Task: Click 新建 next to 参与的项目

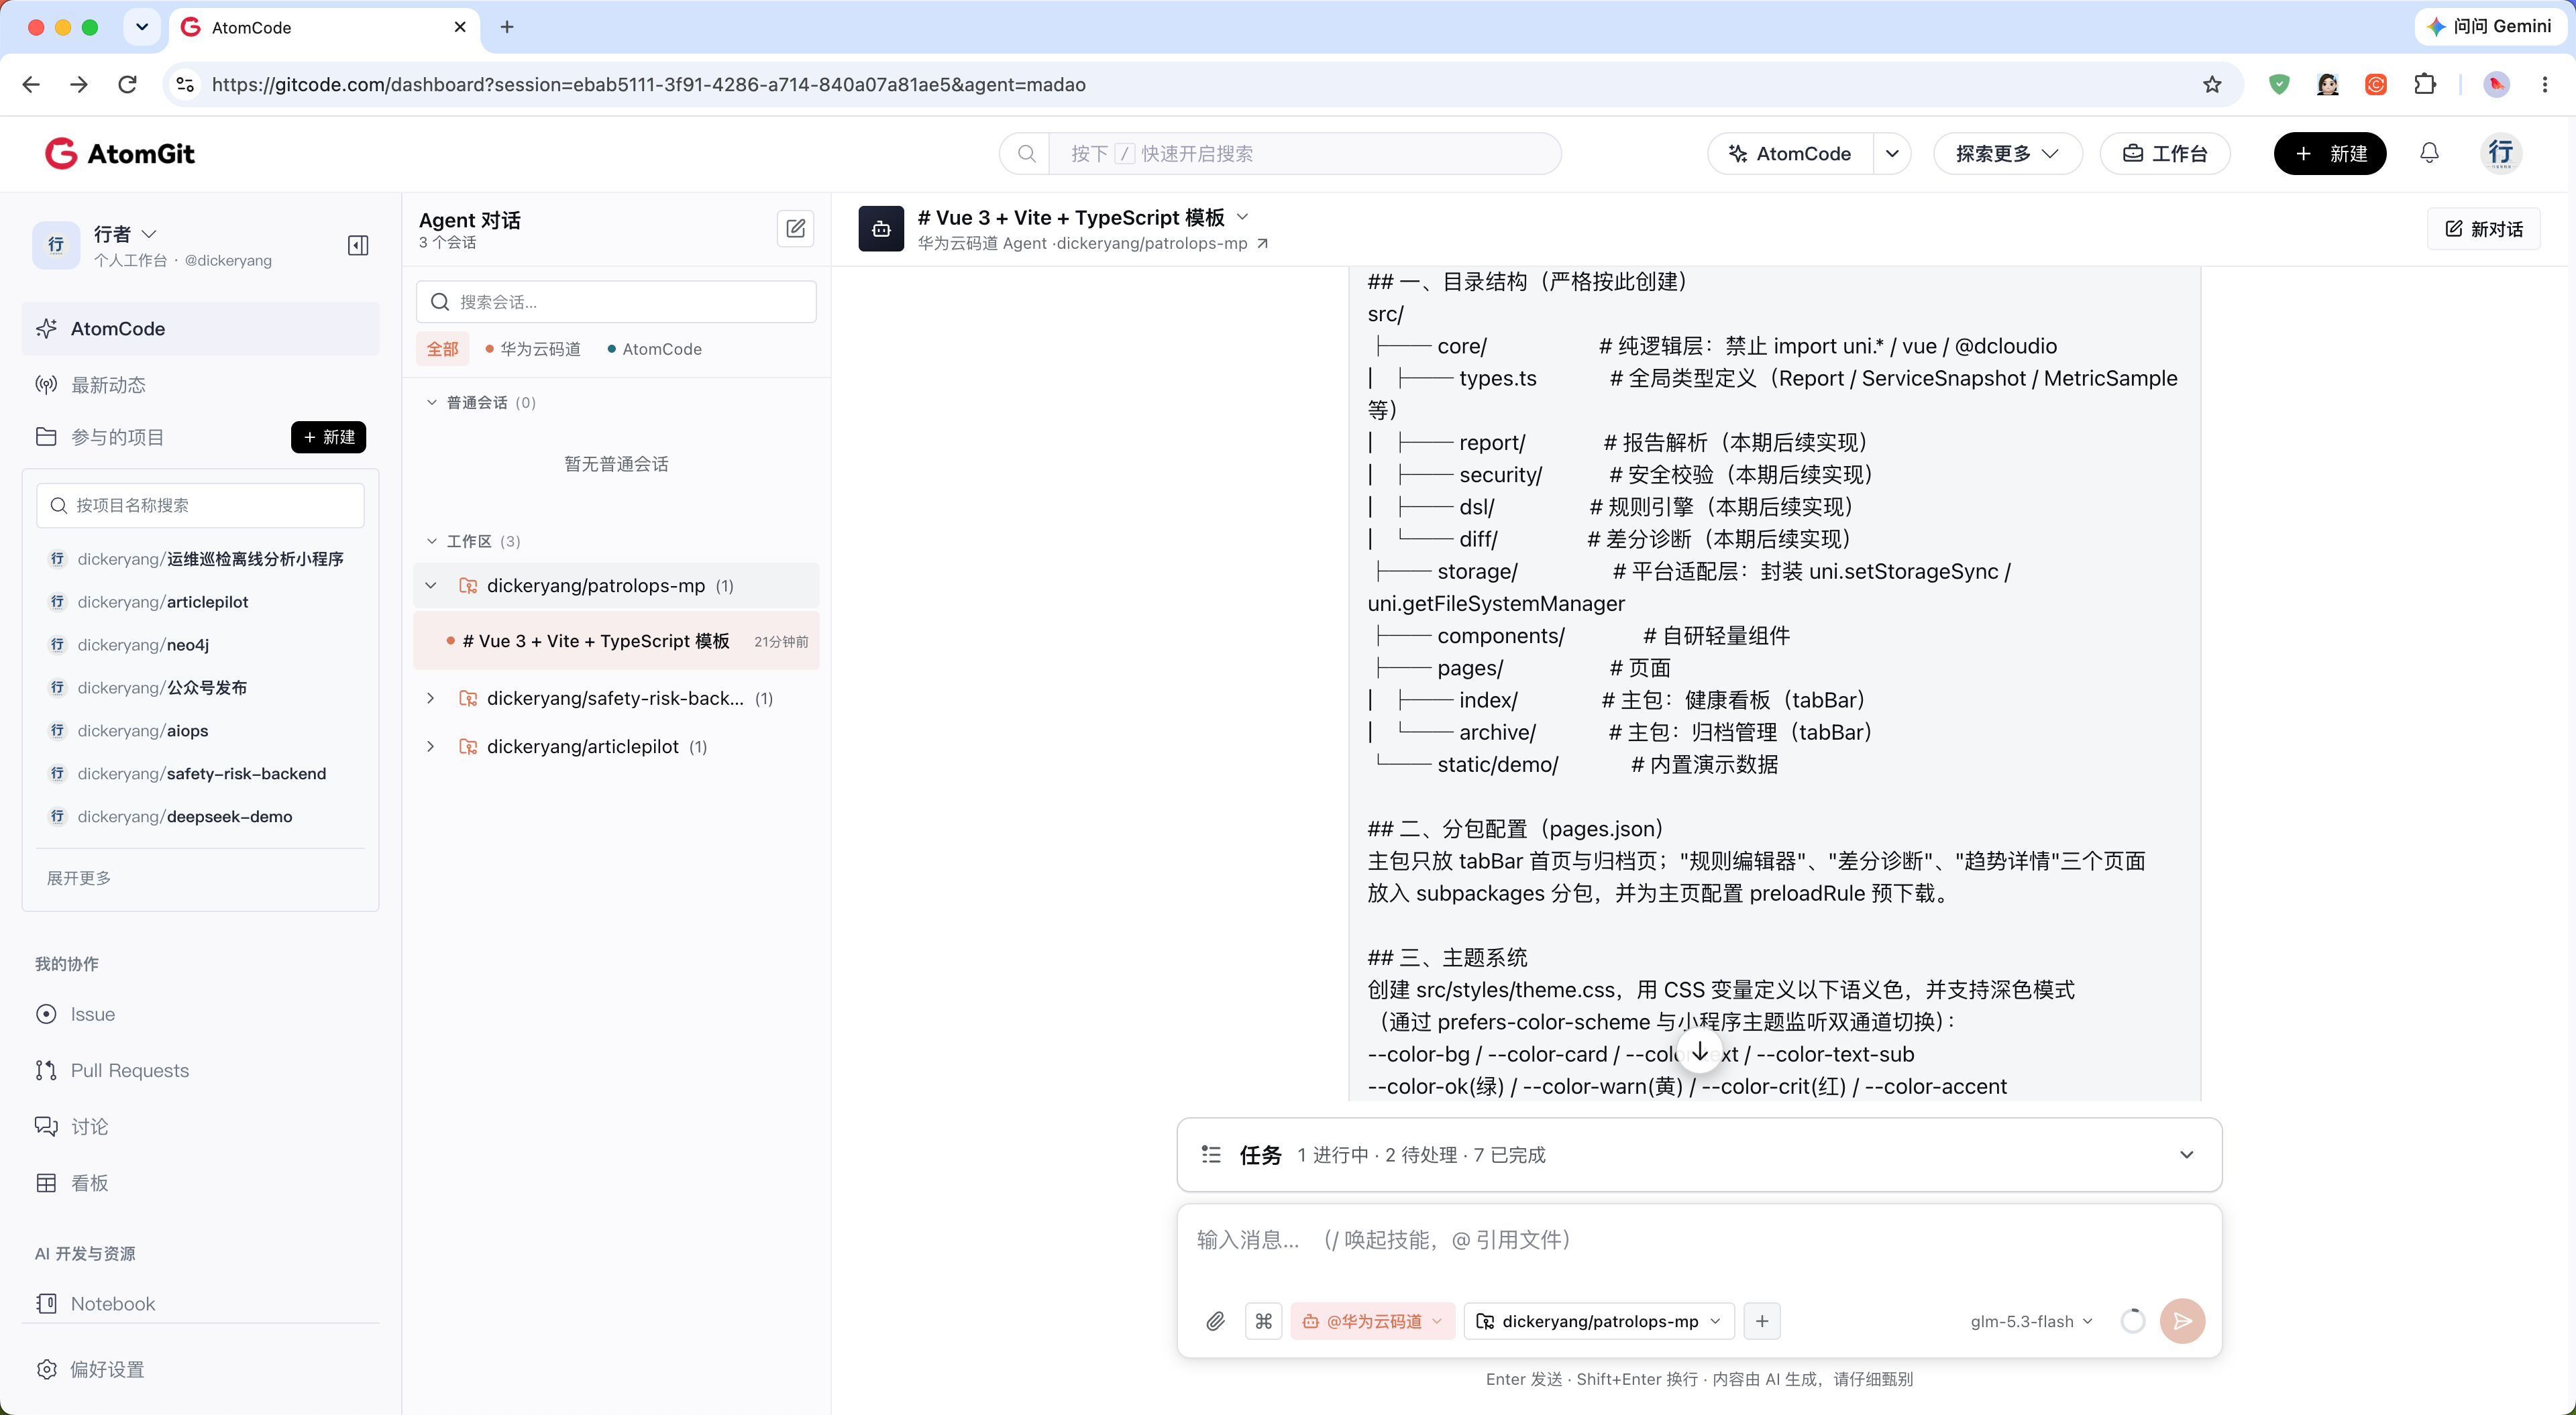Action: (x=329, y=437)
